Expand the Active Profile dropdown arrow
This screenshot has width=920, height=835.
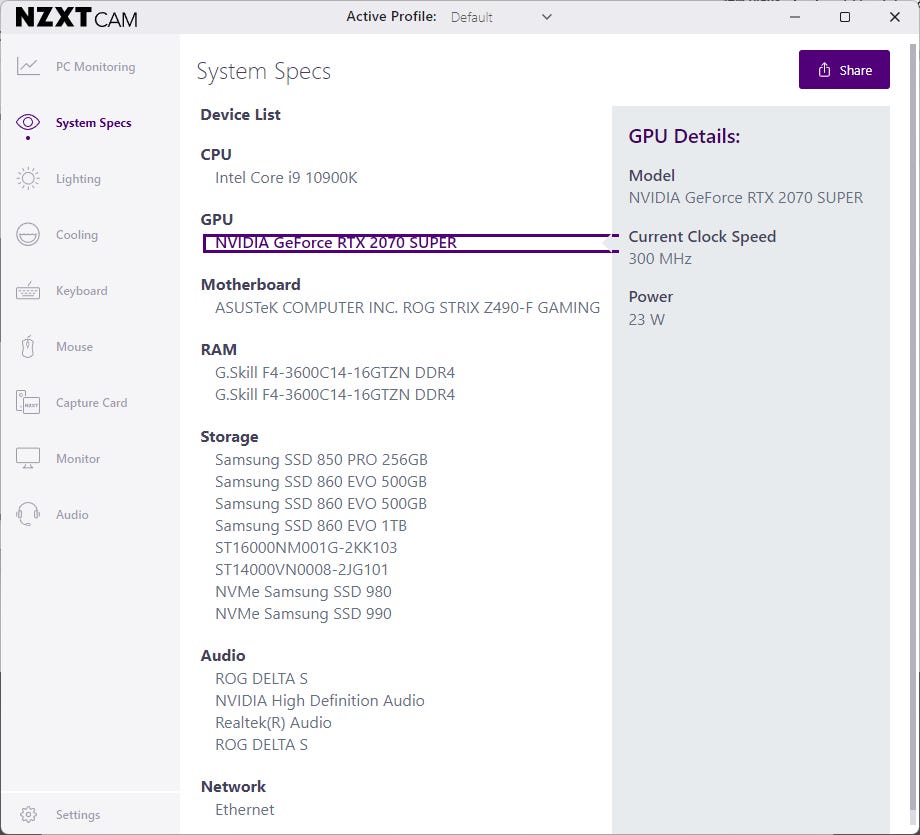point(546,17)
